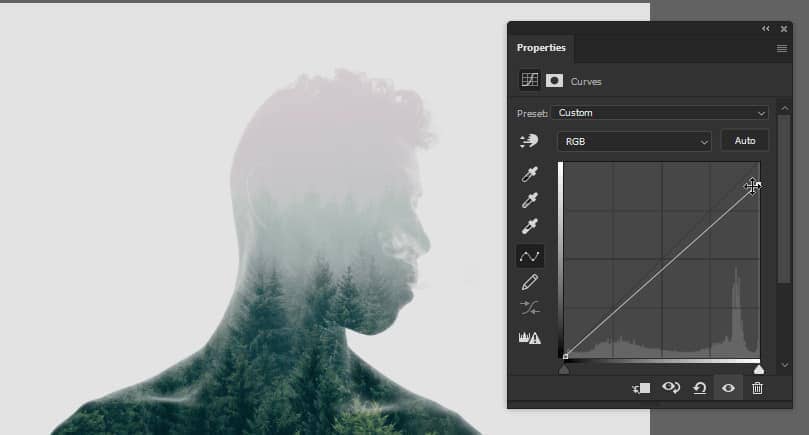Select the layer mask icon

click(554, 80)
